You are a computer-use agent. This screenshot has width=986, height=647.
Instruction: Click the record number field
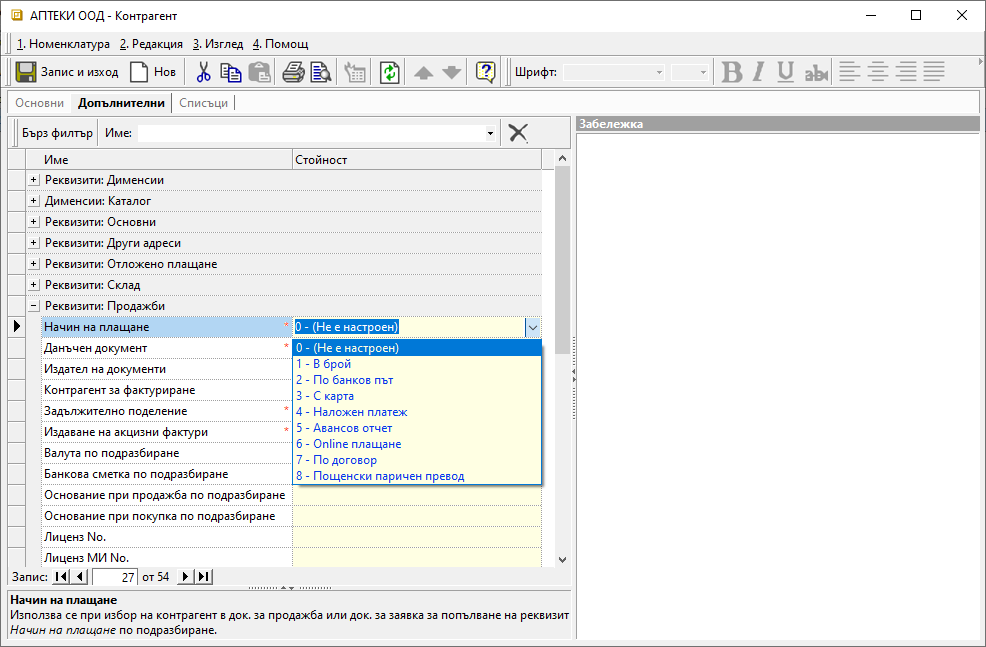114,577
